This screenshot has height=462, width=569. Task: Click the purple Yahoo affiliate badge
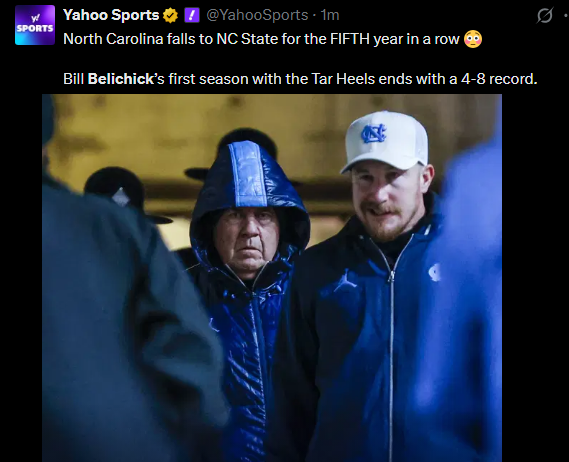pos(192,15)
